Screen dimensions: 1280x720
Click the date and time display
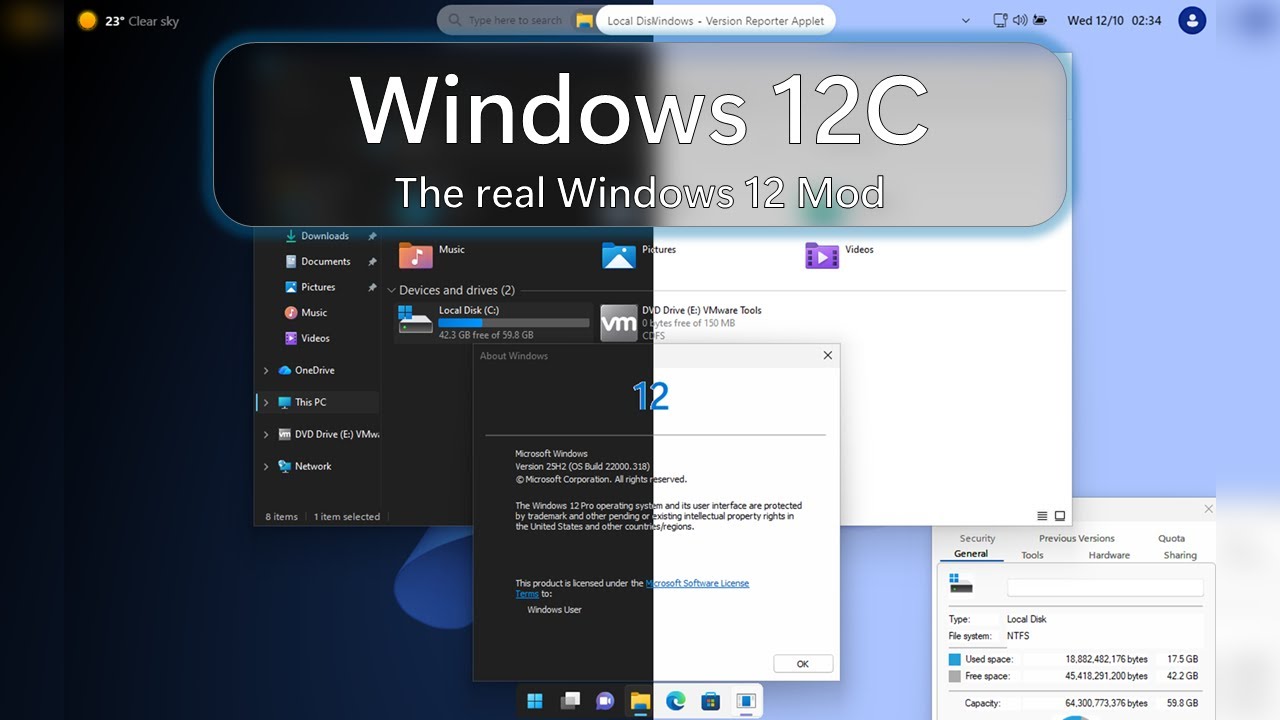tap(1114, 20)
